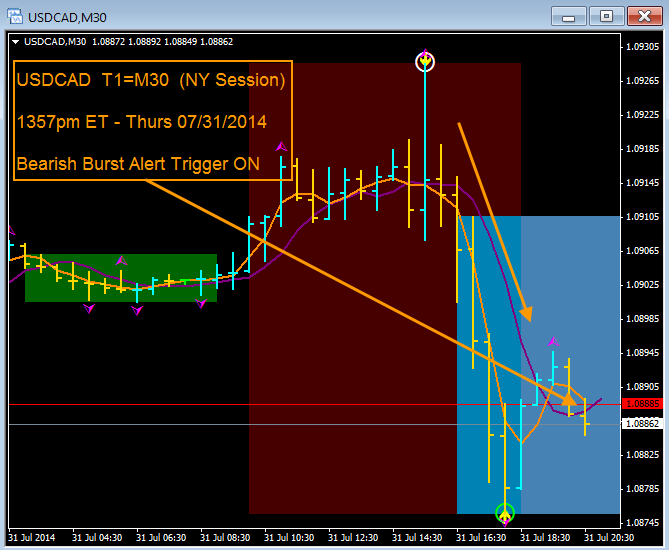Select the yellow arrow in the green circle at the bottom
This screenshot has width=669, height=550.
505,513
